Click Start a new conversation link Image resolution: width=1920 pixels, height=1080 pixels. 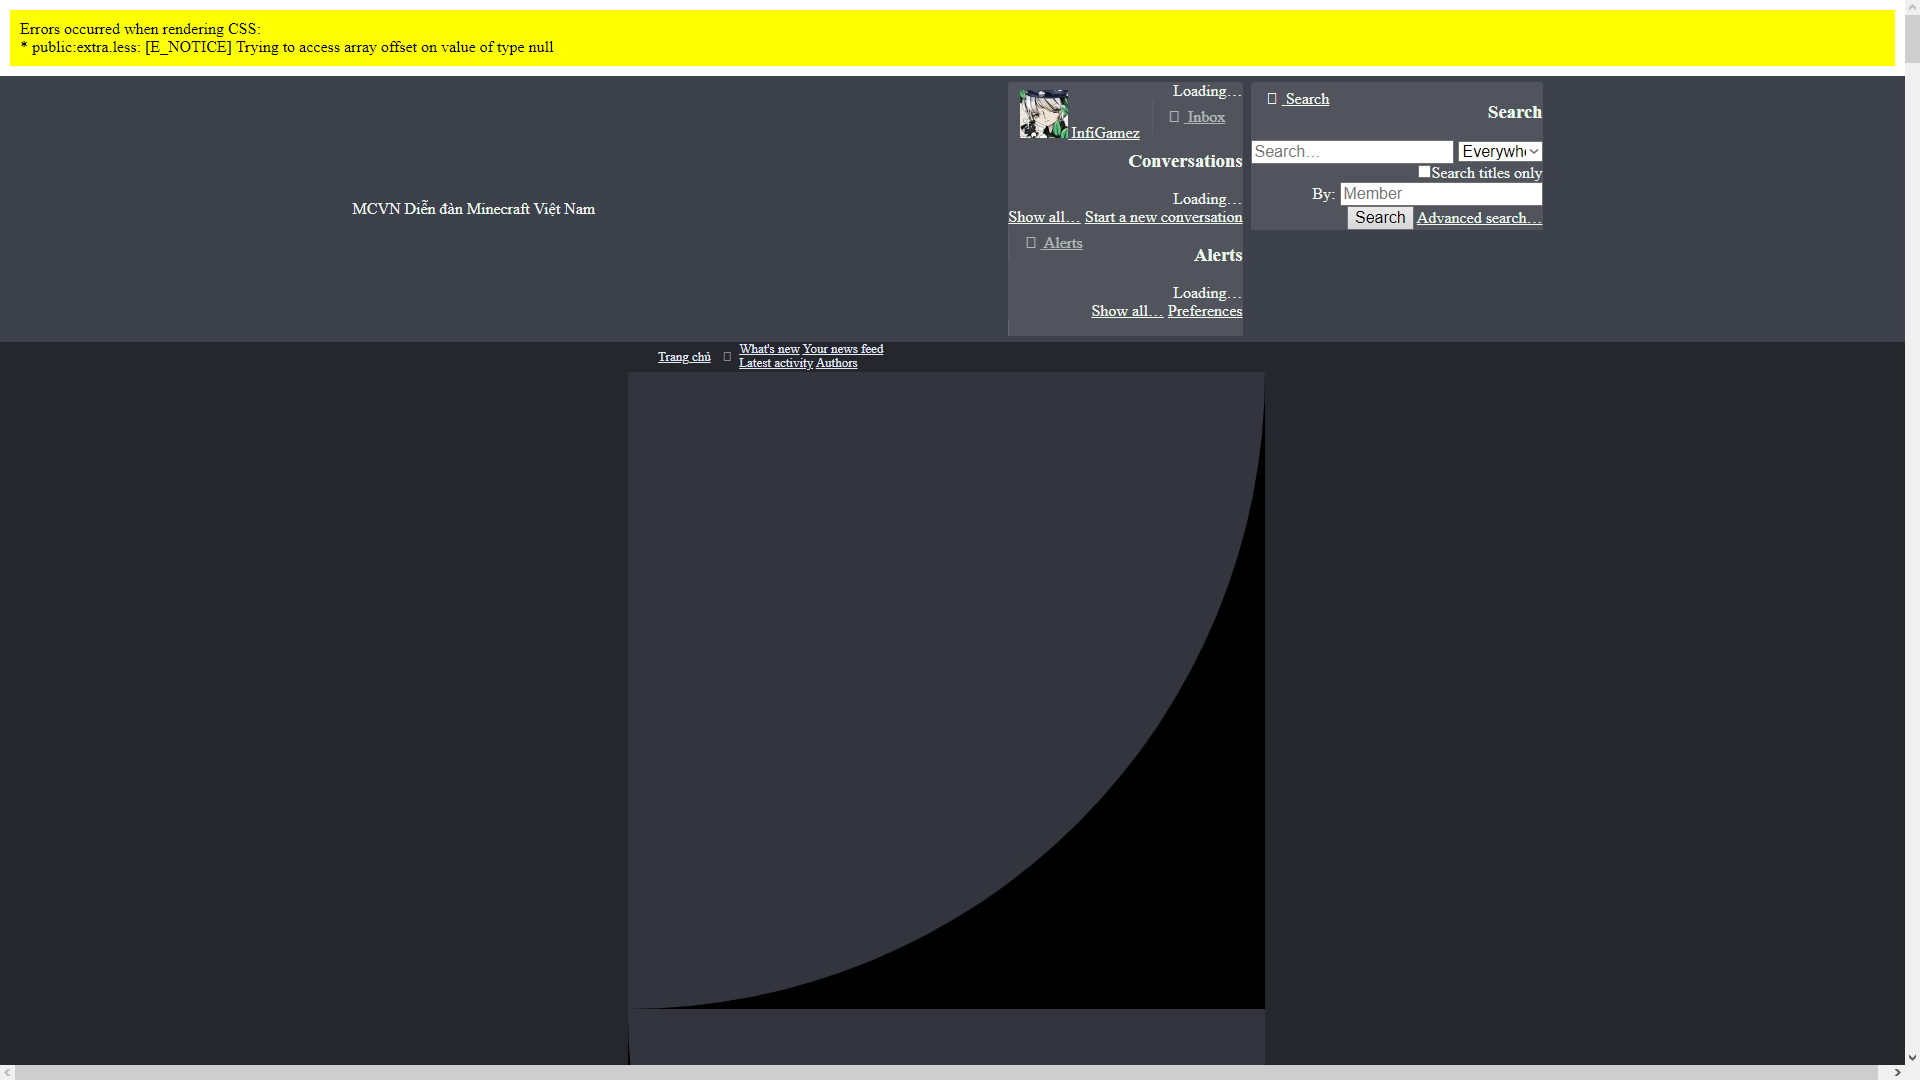[1163, 217]
